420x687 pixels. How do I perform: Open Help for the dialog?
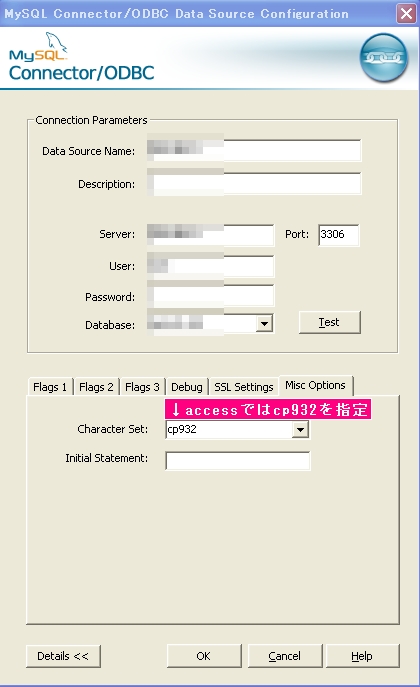click(x=362, y=656)
